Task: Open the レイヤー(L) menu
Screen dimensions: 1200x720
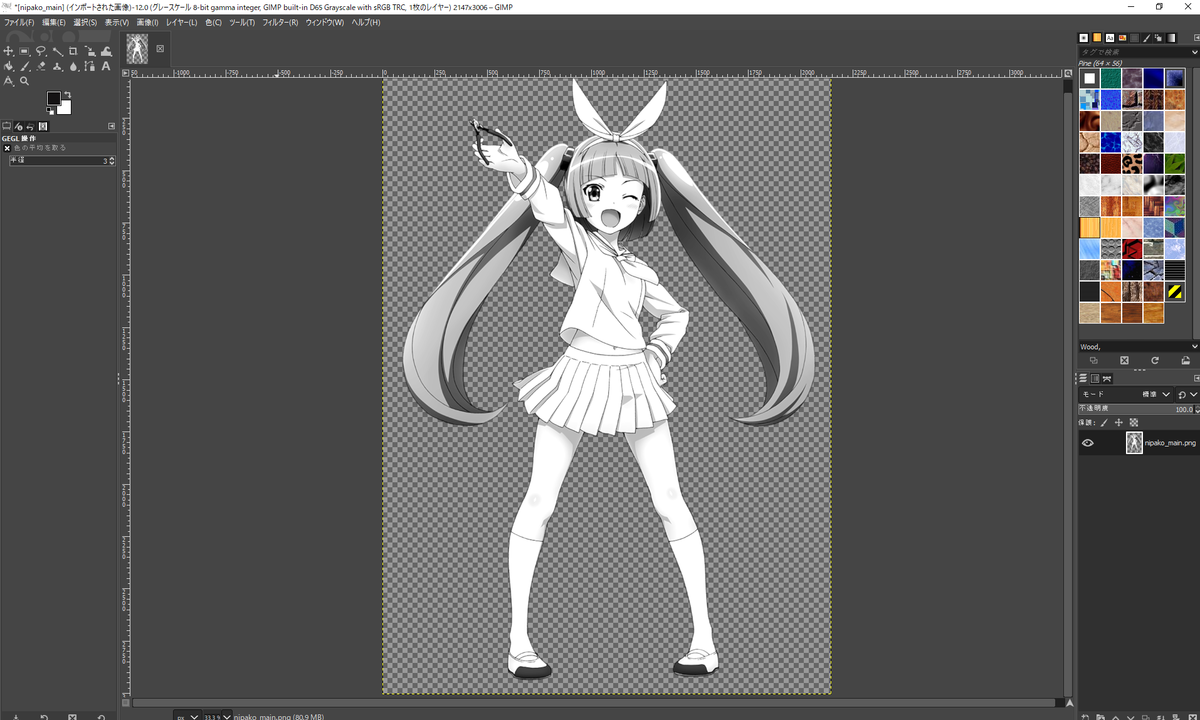Action: click(x=182, y=22)
